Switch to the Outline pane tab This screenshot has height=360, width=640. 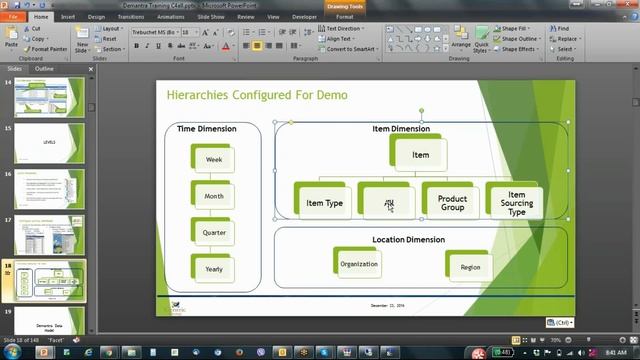point(44,69)
